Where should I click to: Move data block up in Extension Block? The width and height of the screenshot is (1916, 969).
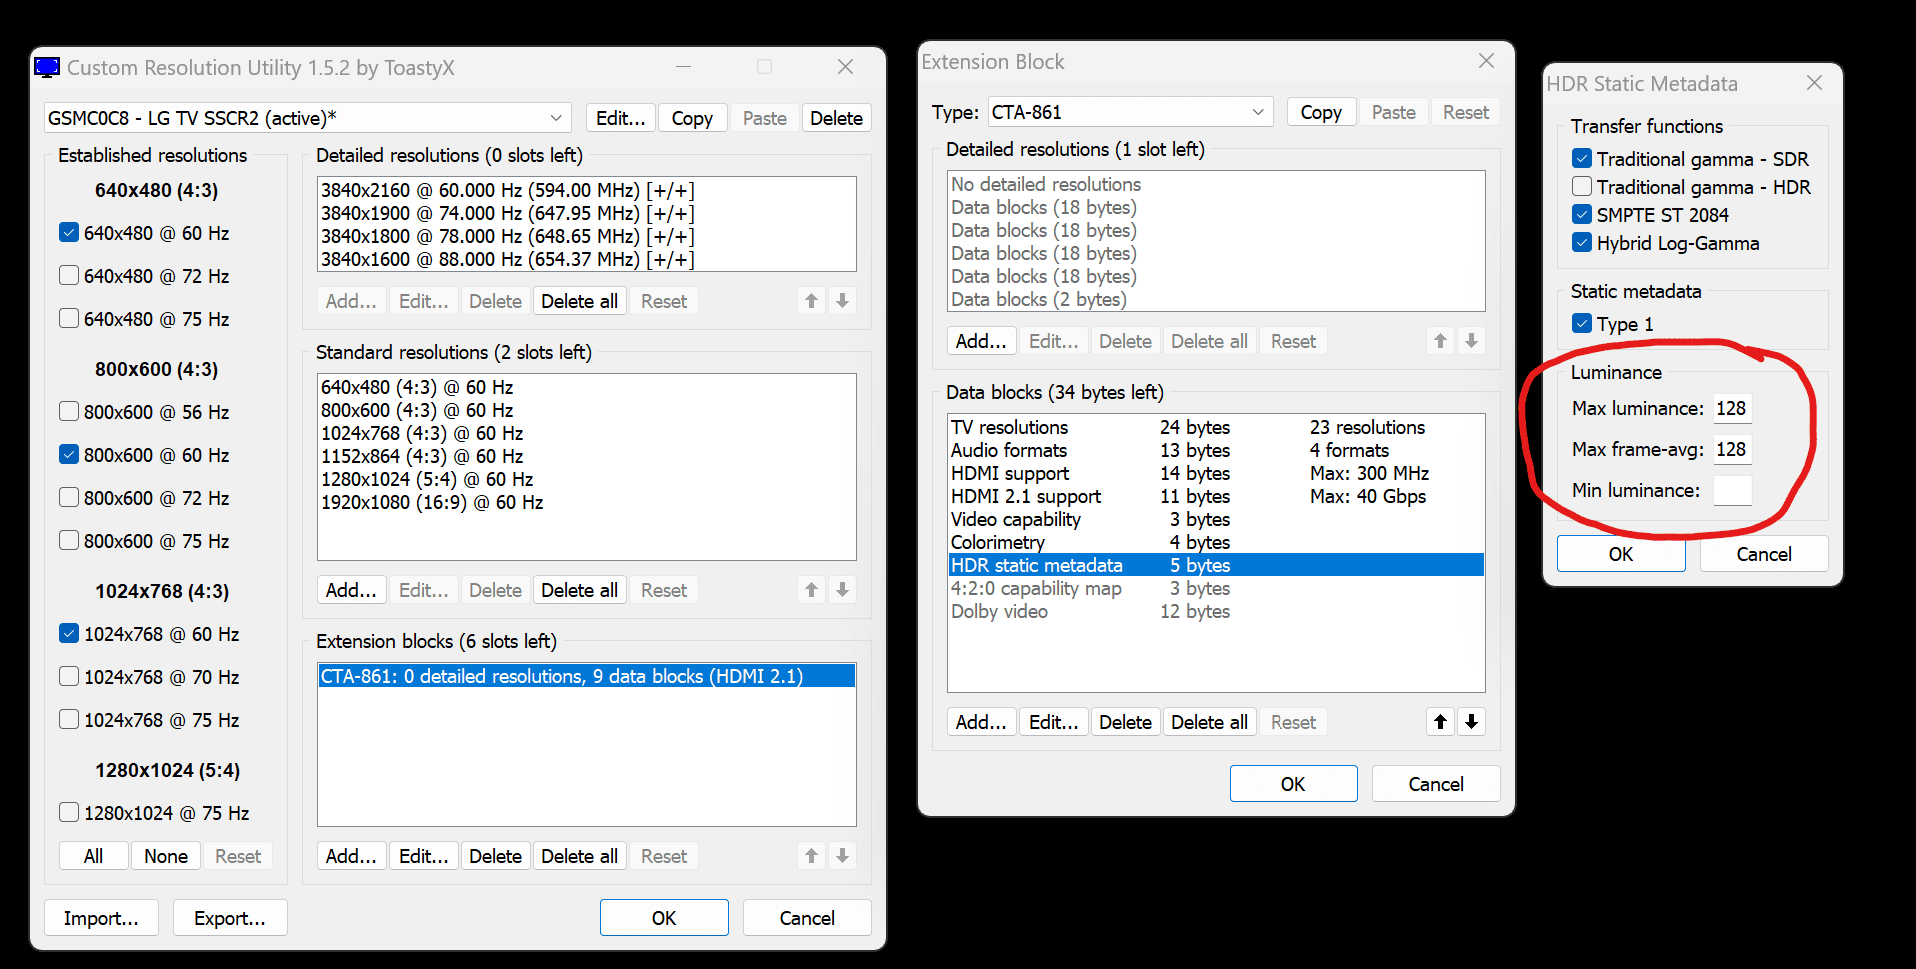click(x=1441, y=722)
